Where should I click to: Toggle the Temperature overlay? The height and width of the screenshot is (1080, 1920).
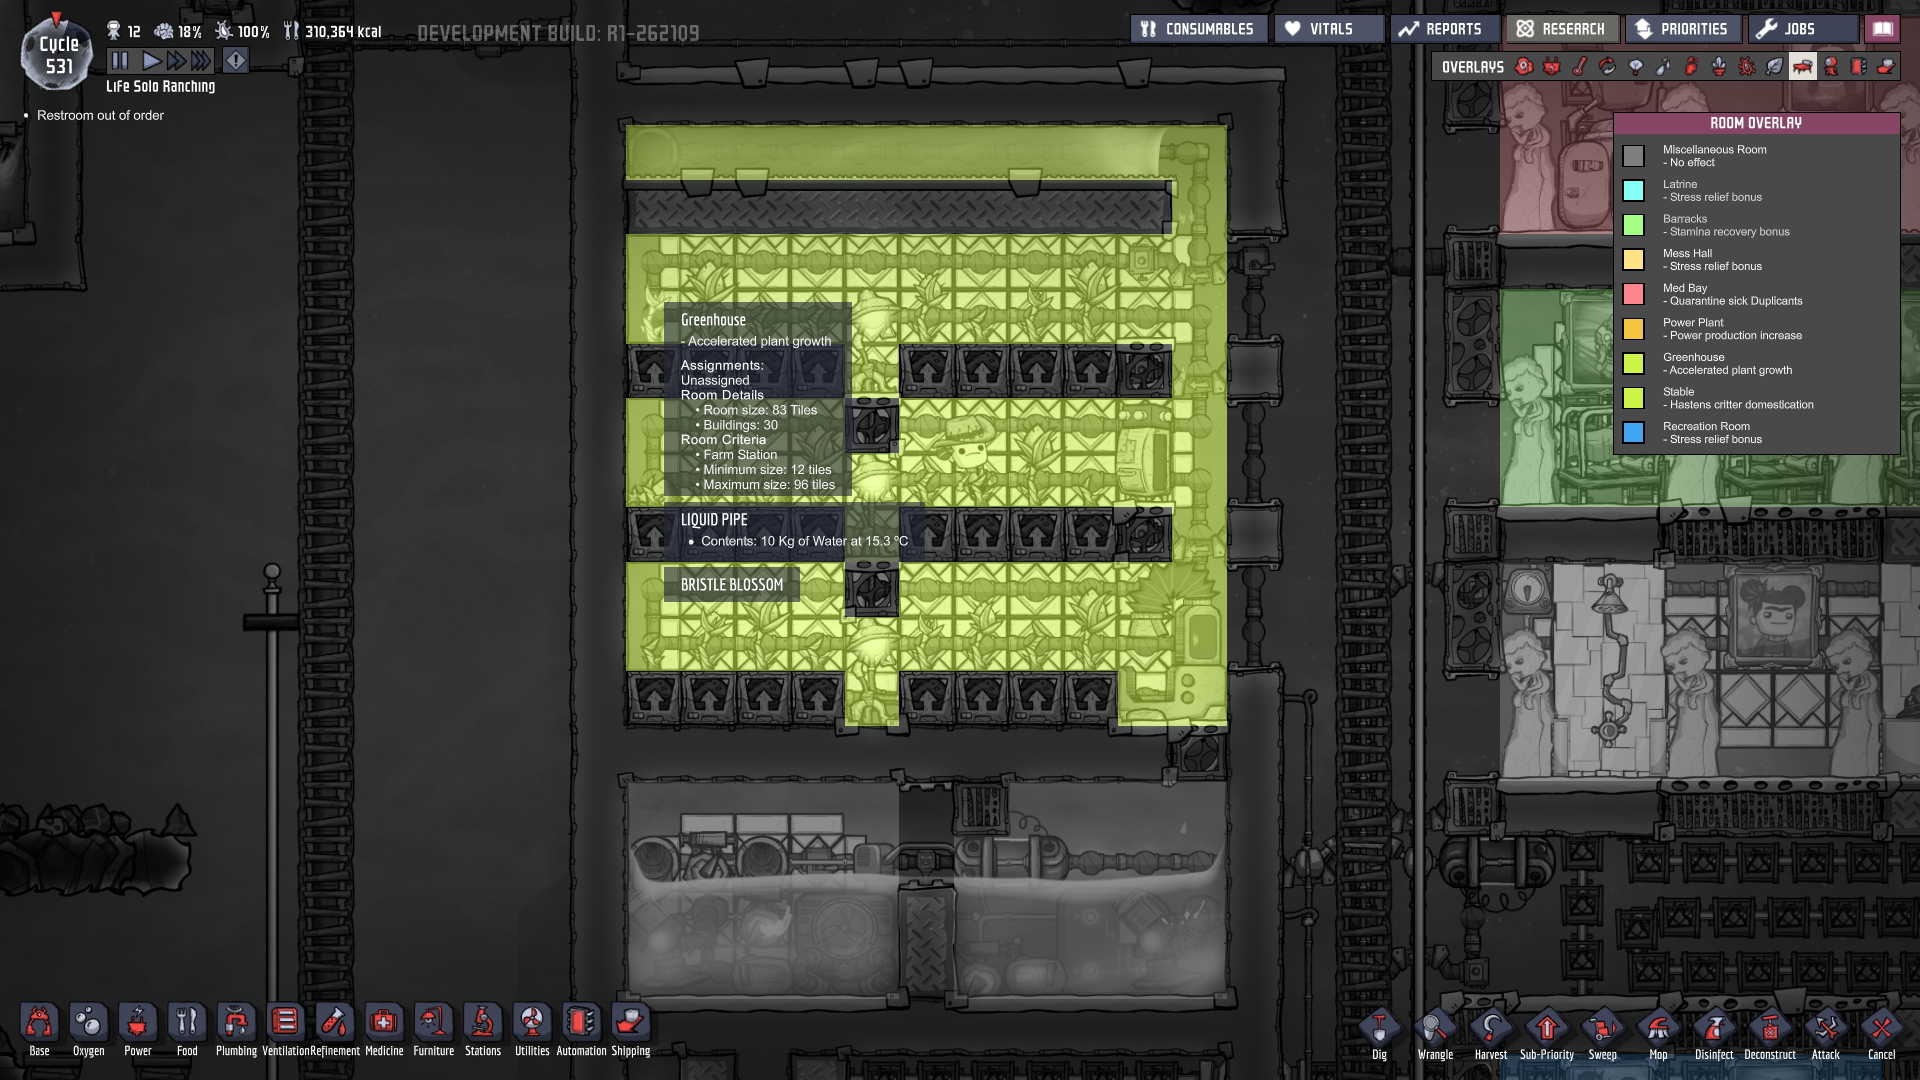[x=1579, y=67]
